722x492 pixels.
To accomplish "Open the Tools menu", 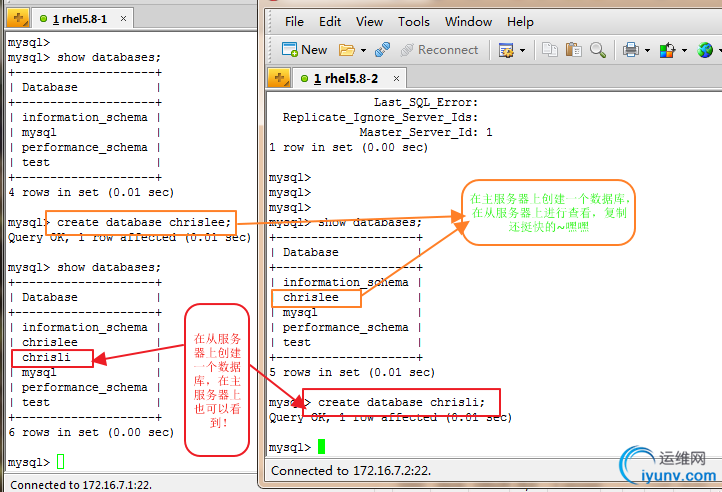I will point(413,22).
